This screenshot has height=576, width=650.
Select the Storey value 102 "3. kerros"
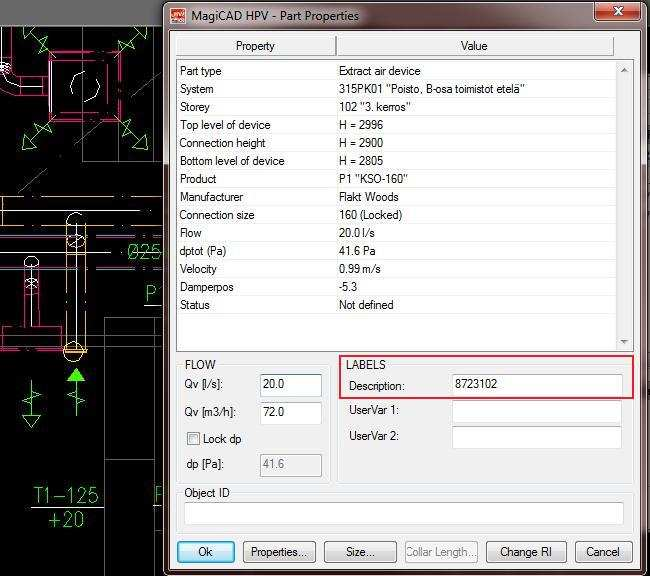[374, 107]
